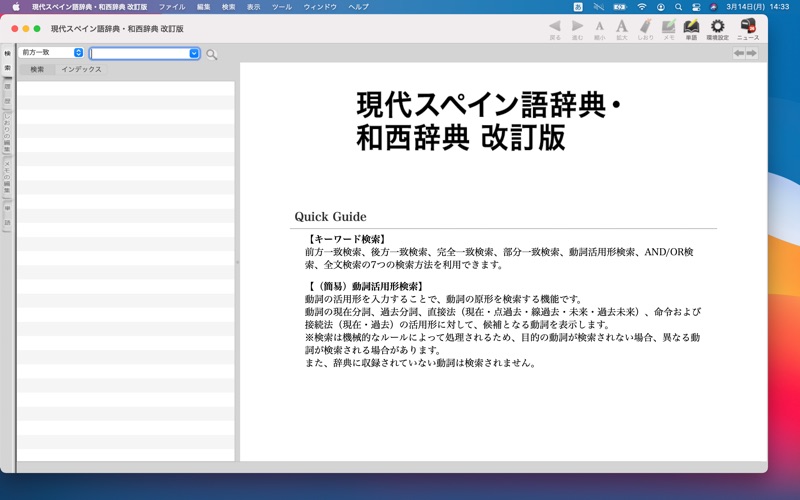Open the 前方一致 search mode dropdown

point(51,53)
